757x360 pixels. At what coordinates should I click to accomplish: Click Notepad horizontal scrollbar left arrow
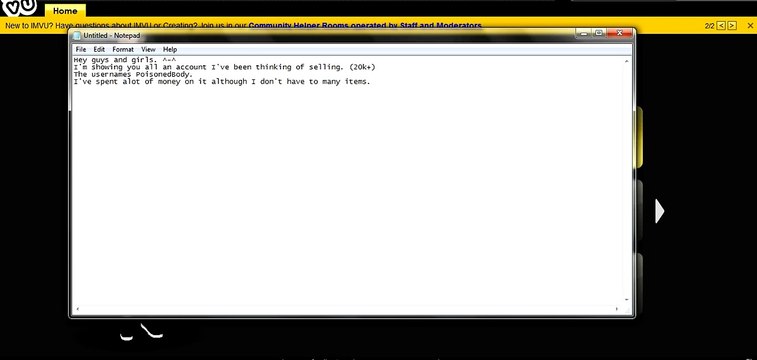[77, 309]
